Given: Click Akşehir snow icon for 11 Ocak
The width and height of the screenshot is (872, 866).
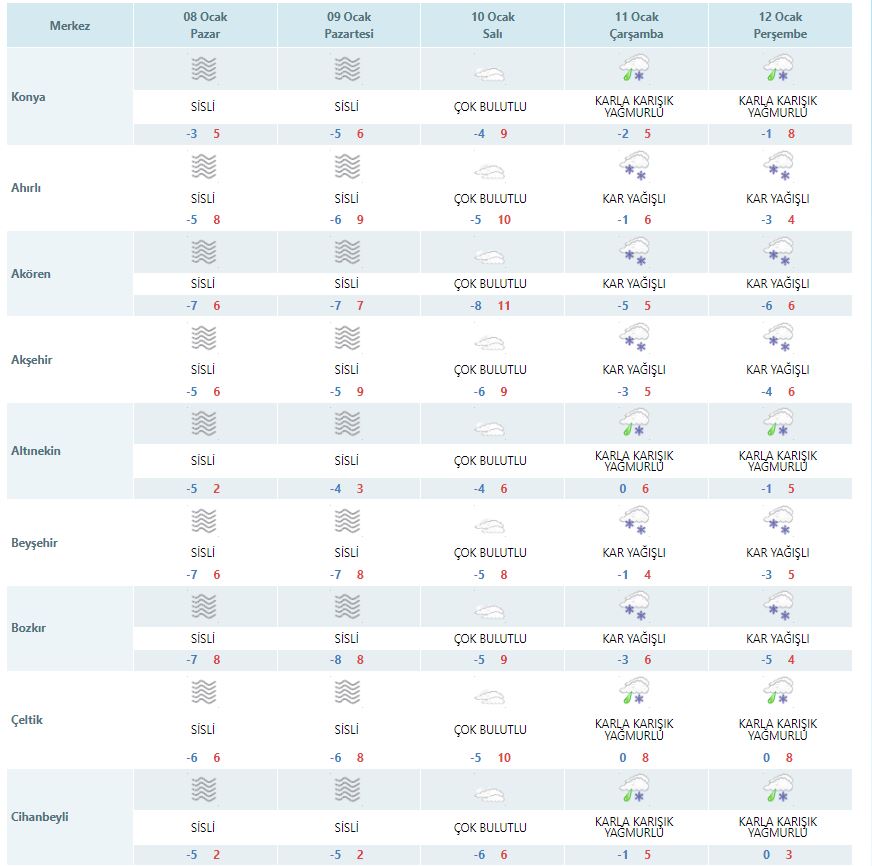Looking at the screenshot, I should tap(633, 337).
